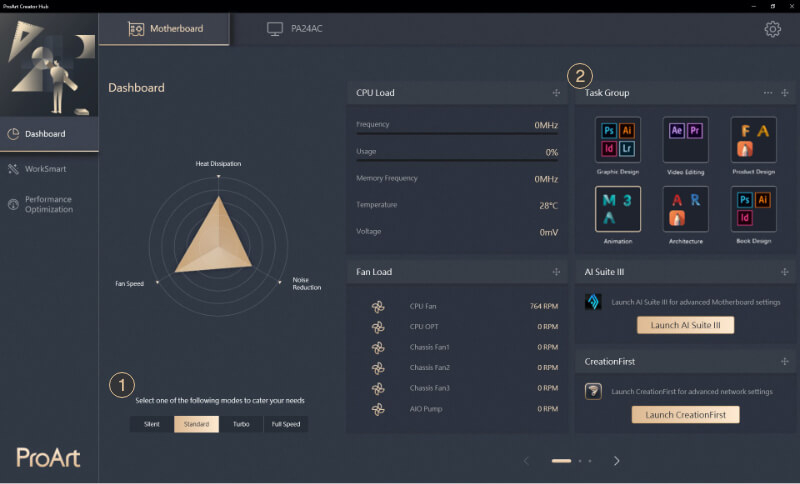The image size is (800, 484).
Task: Open the Graphic Design task group icon
Action: pyautogui.click(x=617, y=140)
